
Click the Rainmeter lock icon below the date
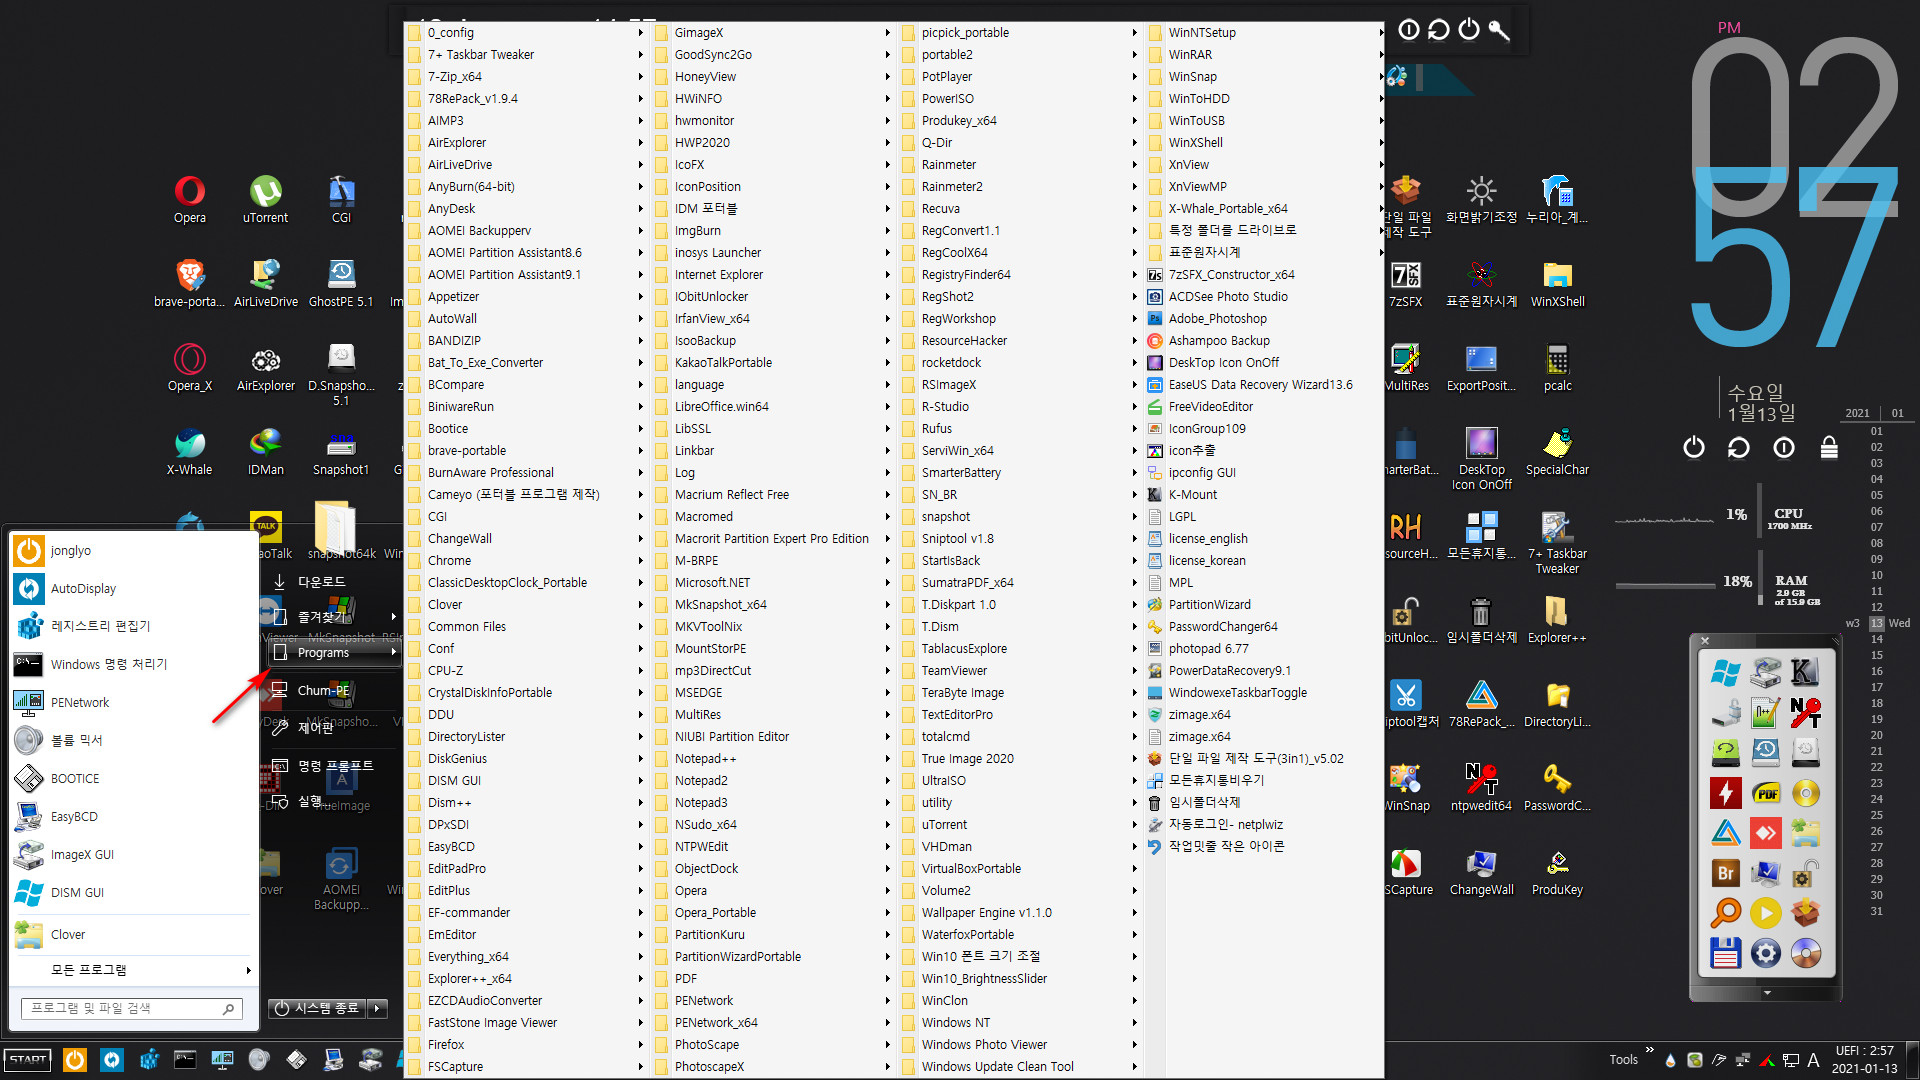(1829, 447)
